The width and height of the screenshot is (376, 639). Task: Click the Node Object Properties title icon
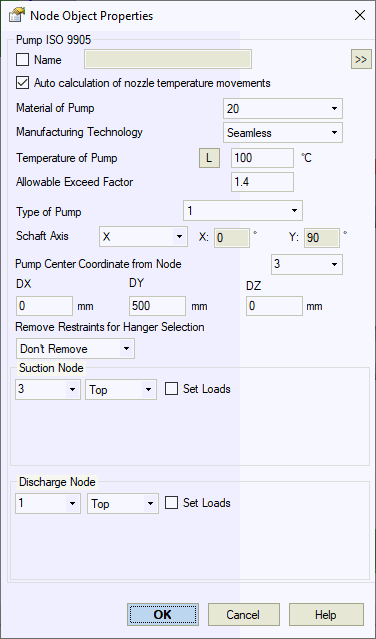click(x=17, y=15)
